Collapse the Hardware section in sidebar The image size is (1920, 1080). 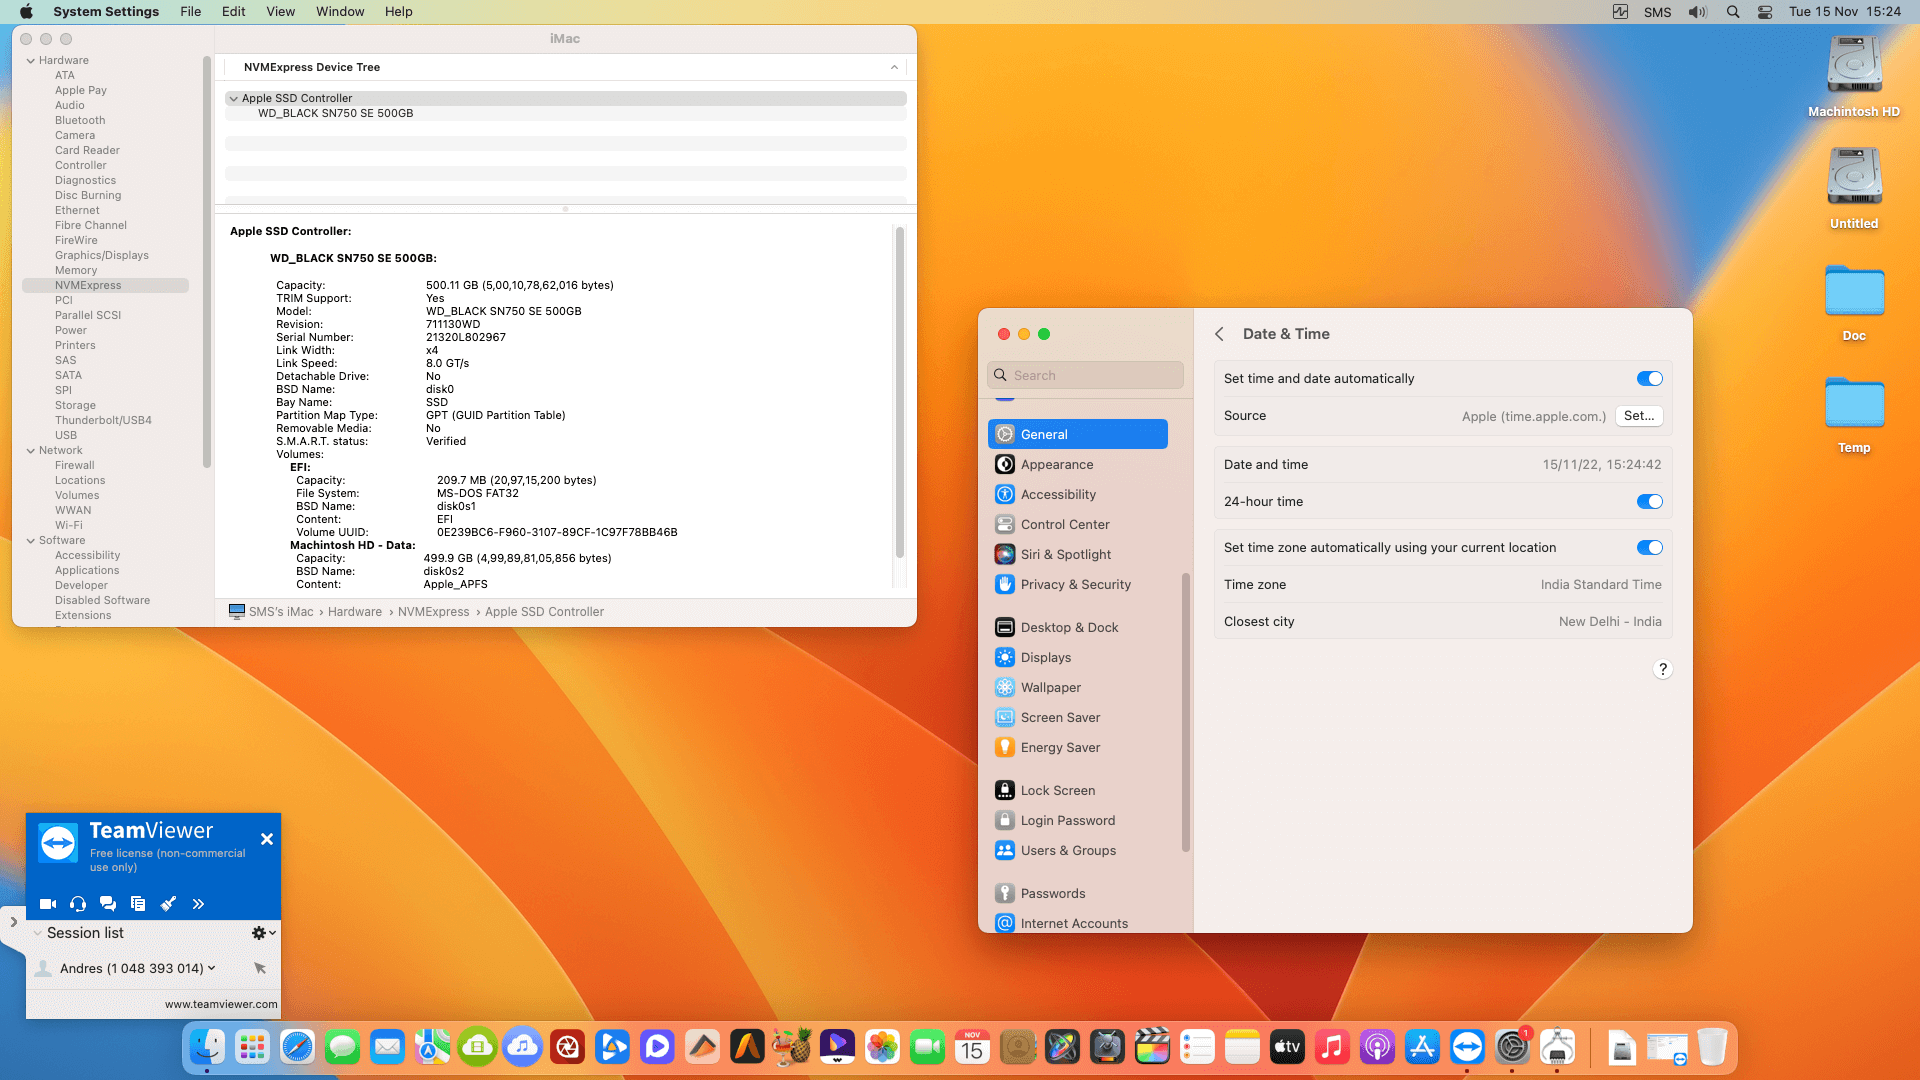pyautogui.click(x=30, y=60)
